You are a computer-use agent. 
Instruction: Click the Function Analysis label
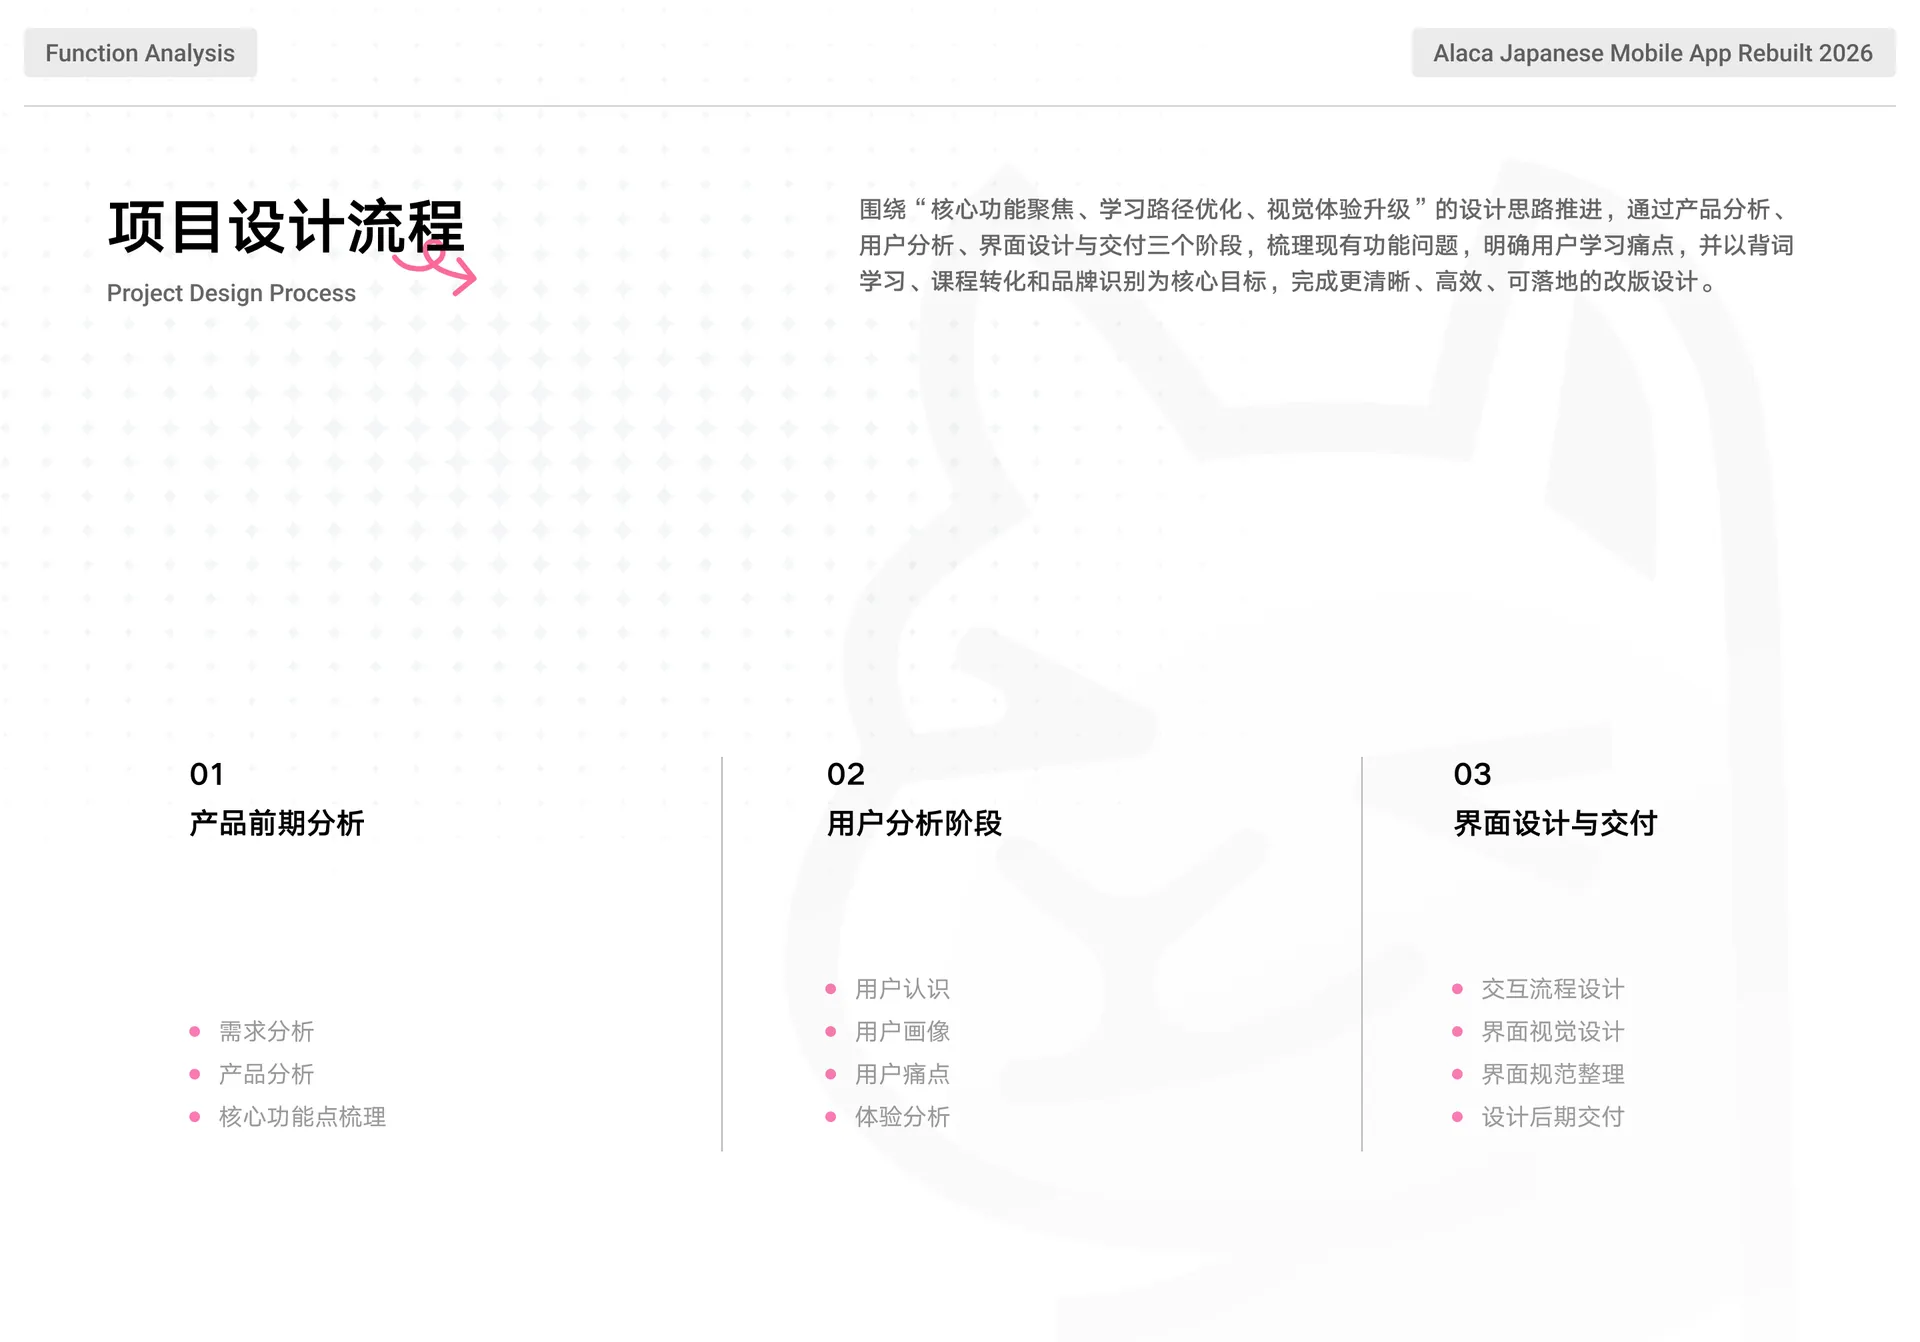140,53
